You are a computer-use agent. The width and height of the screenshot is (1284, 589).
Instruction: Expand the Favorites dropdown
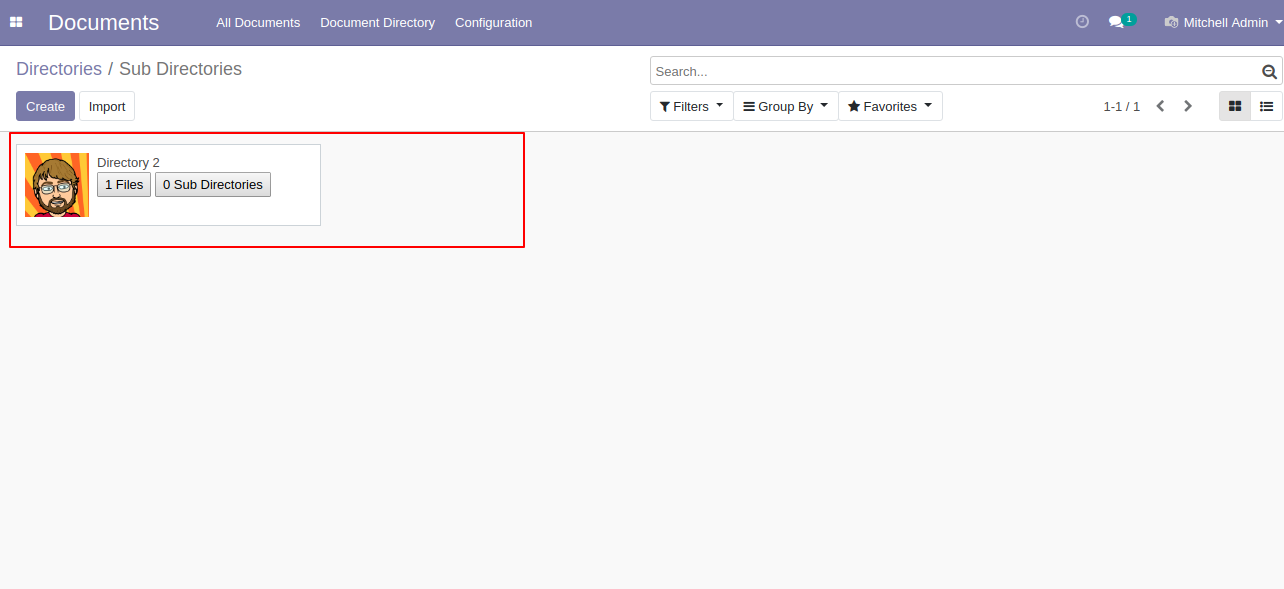coord(890,106)
